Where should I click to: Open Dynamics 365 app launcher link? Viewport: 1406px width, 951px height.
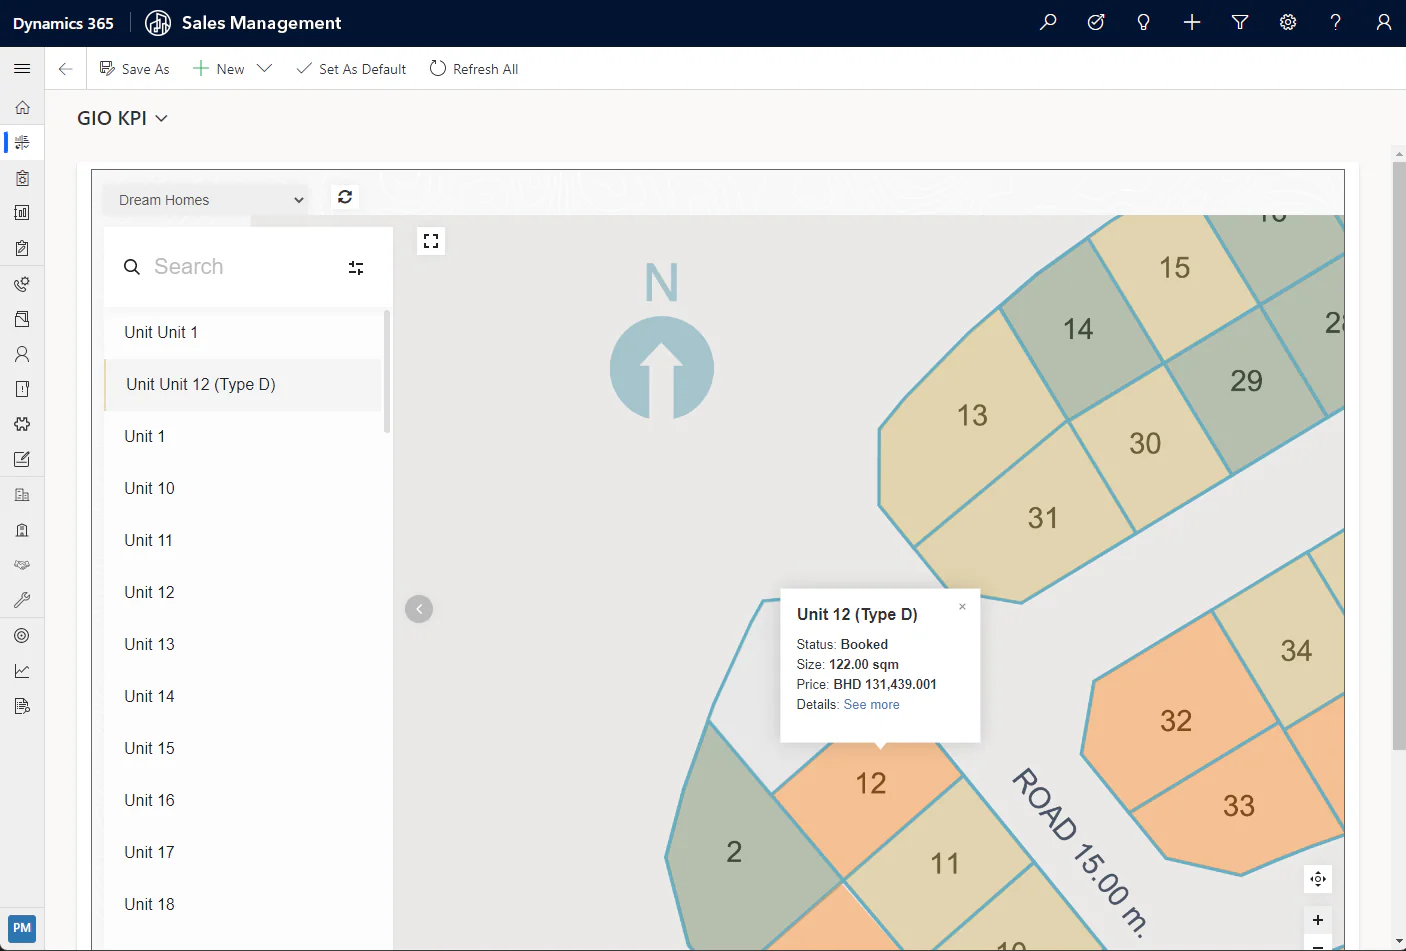[x=63, y=23]
